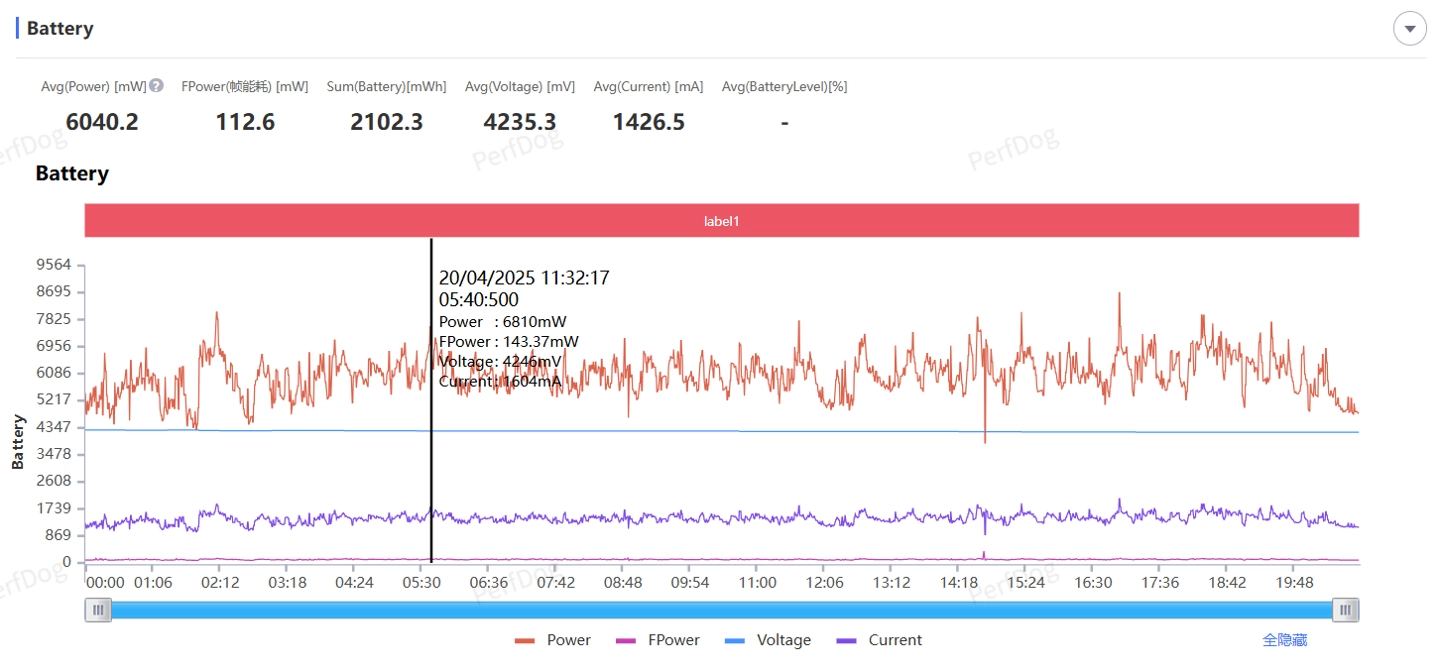The image size is (1440, 670).
Task: Click the left handle of the range slider
Action: [x=98, y=610]
